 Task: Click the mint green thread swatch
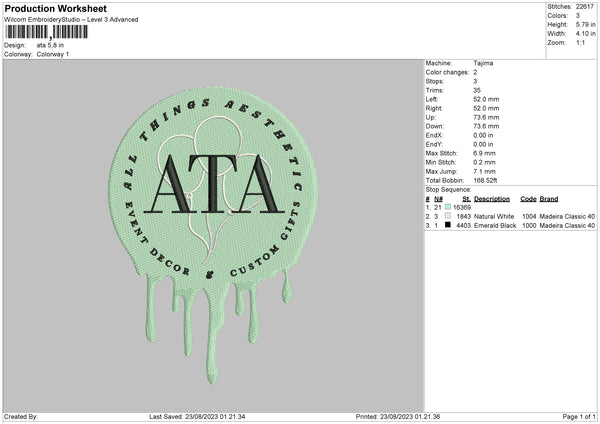click(x=448, y=207)
